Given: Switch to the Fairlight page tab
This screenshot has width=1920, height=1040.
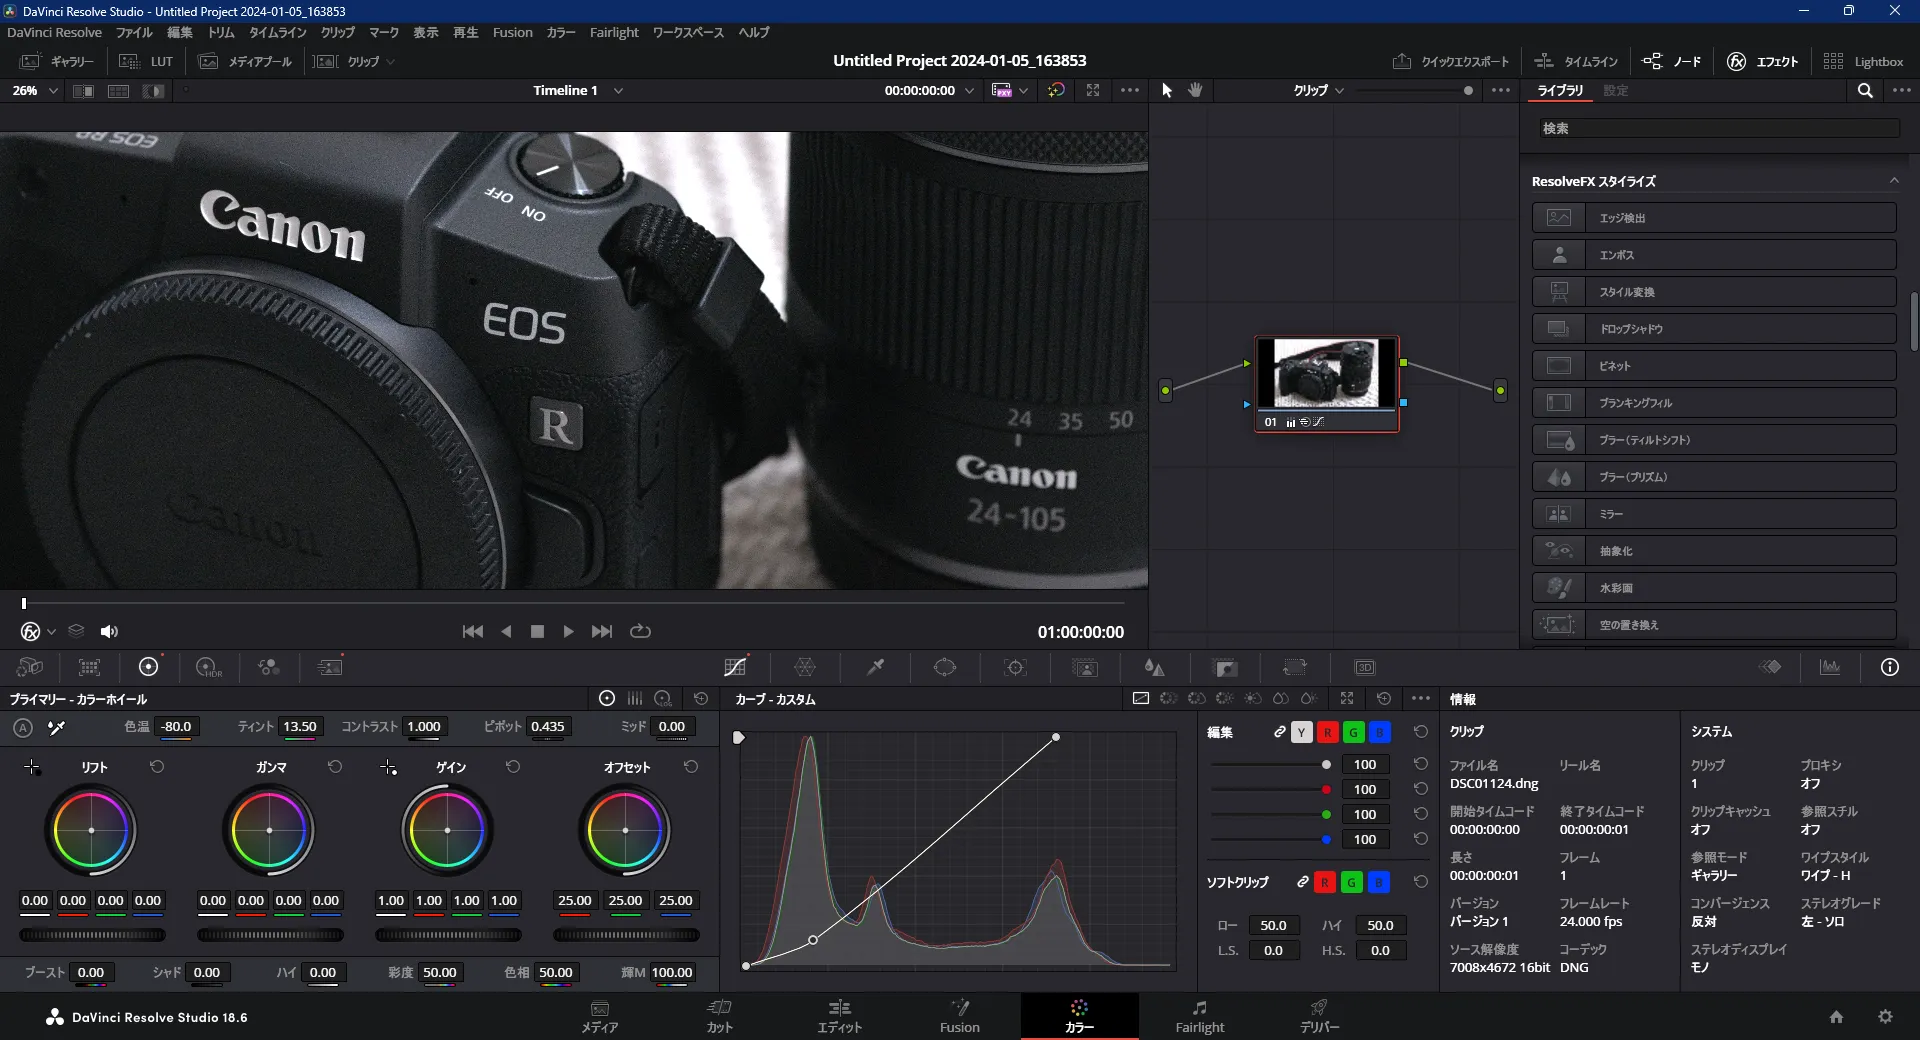Looking at the screenshot, I should pyautogui.click(x=1199, y=1016).
